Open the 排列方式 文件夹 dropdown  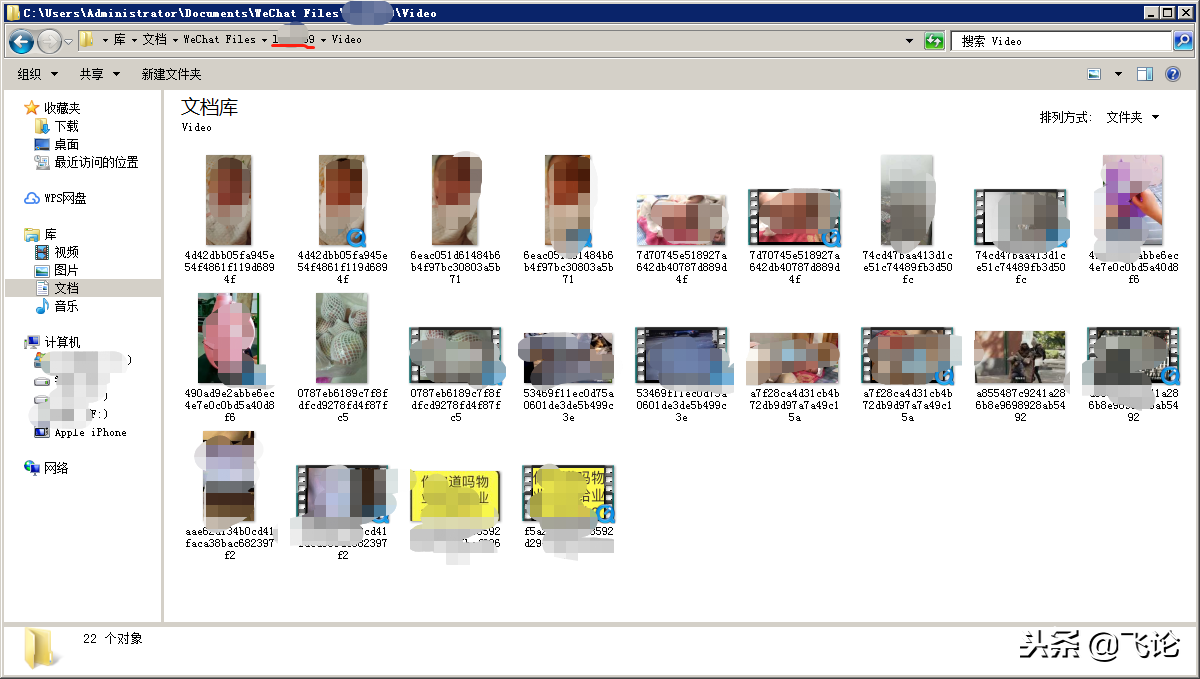(x=1132, y=117)
